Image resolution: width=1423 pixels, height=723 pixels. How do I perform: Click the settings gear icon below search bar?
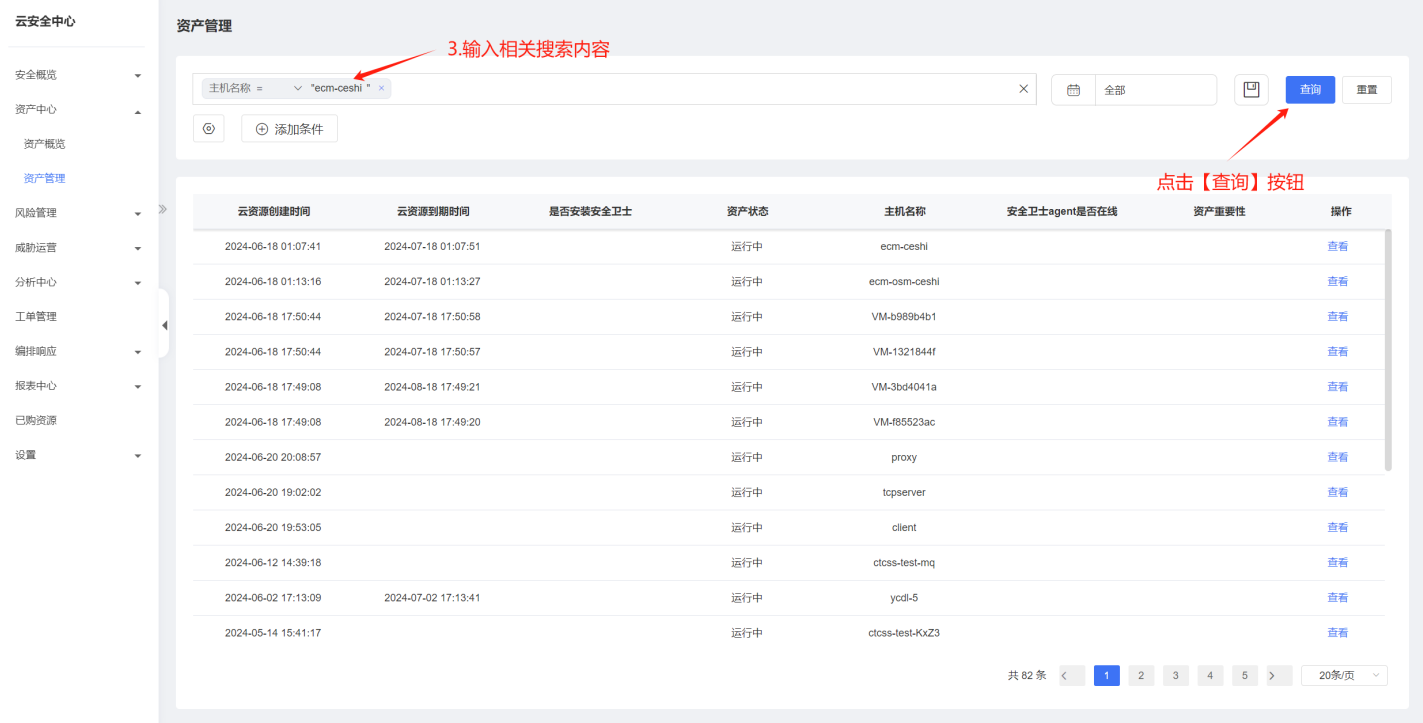[x=209, y=129]
